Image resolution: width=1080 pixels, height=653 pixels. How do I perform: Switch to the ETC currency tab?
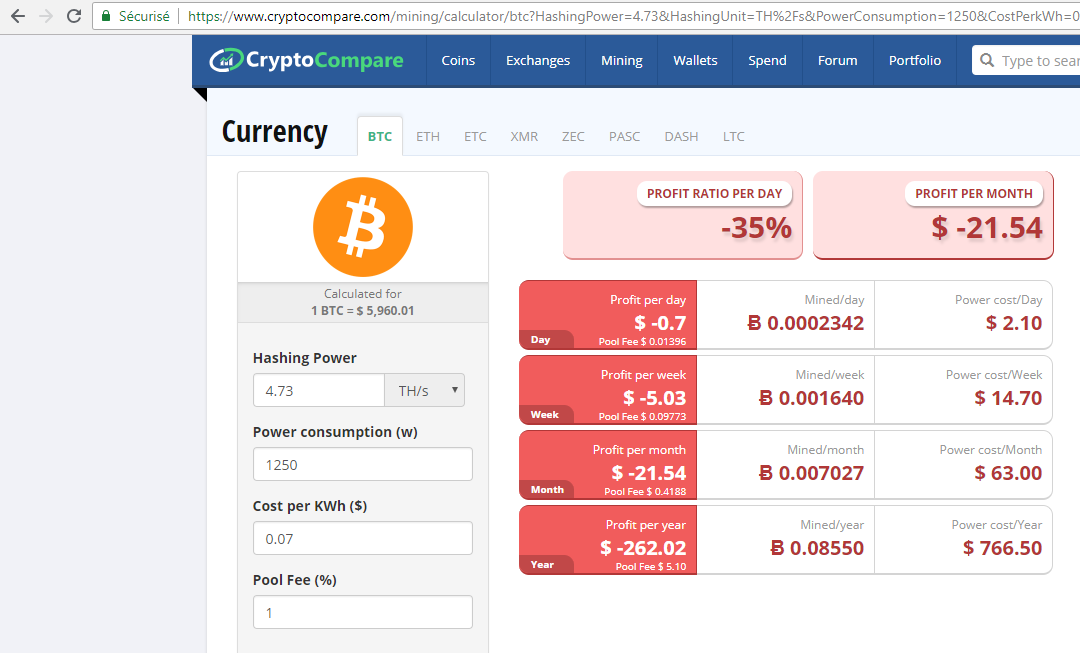click(x=475, y=136)
